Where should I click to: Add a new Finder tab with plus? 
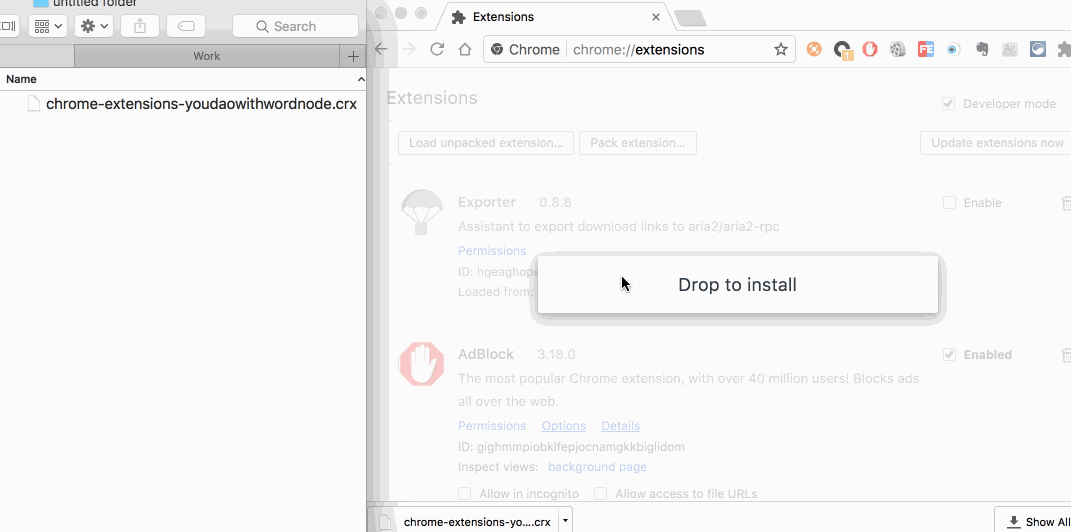(x=353, y=56)
